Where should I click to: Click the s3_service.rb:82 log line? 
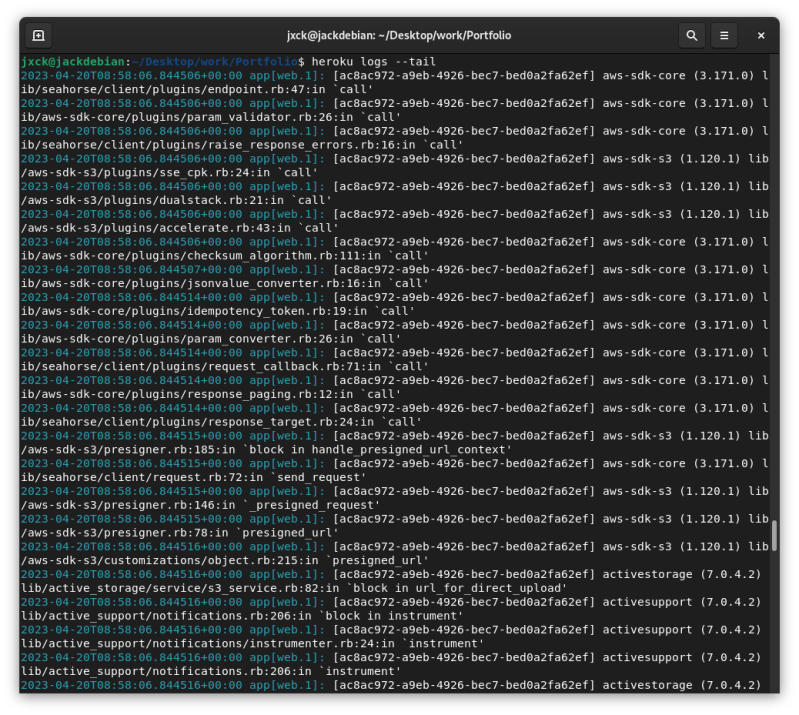pyautogui.click(x=294, y=588)
